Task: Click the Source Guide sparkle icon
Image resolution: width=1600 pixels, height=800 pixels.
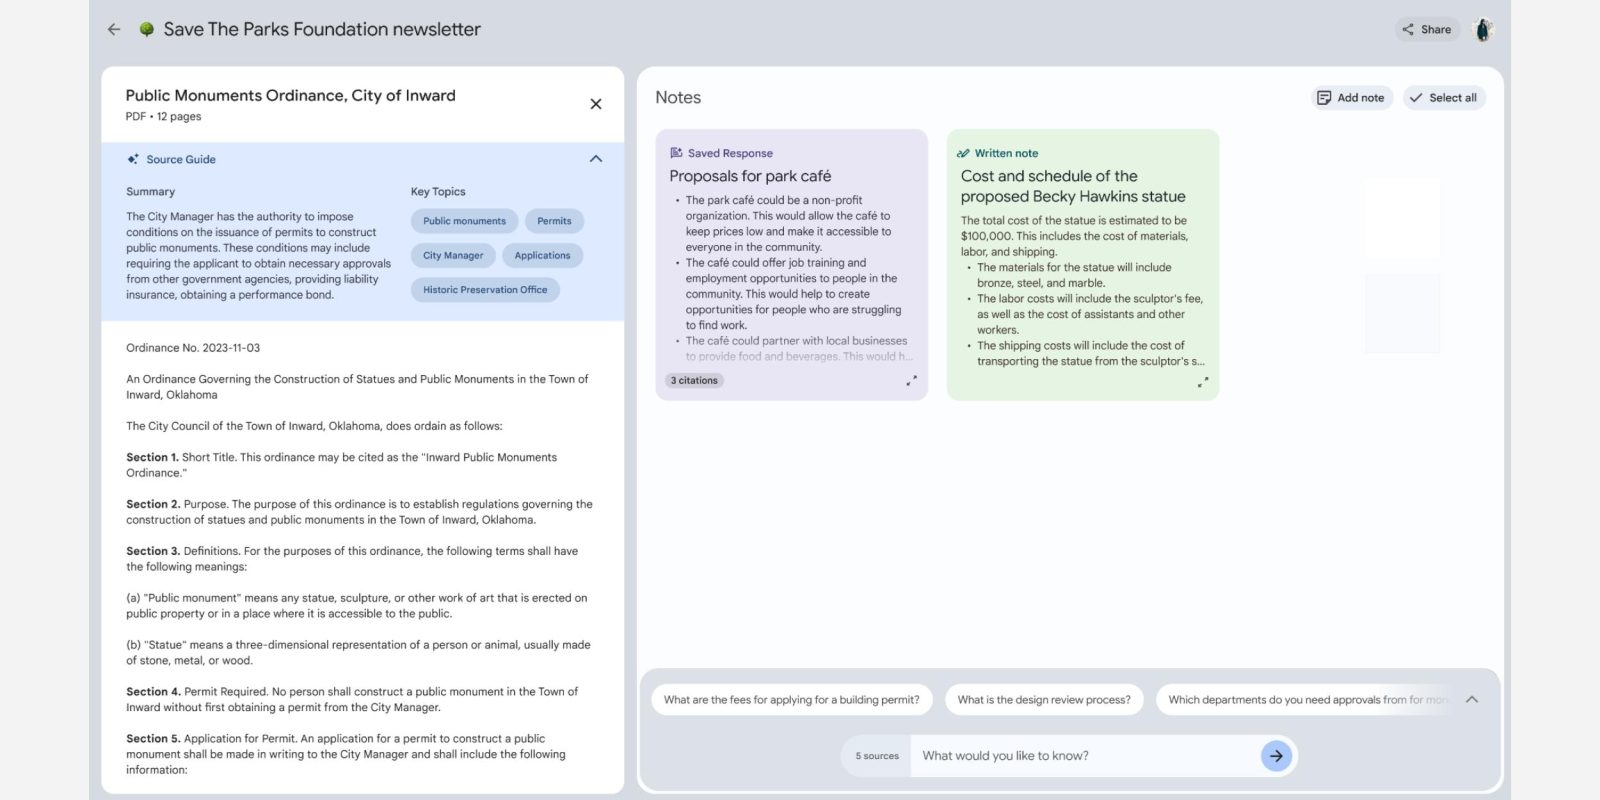Action: coord(133,159)
